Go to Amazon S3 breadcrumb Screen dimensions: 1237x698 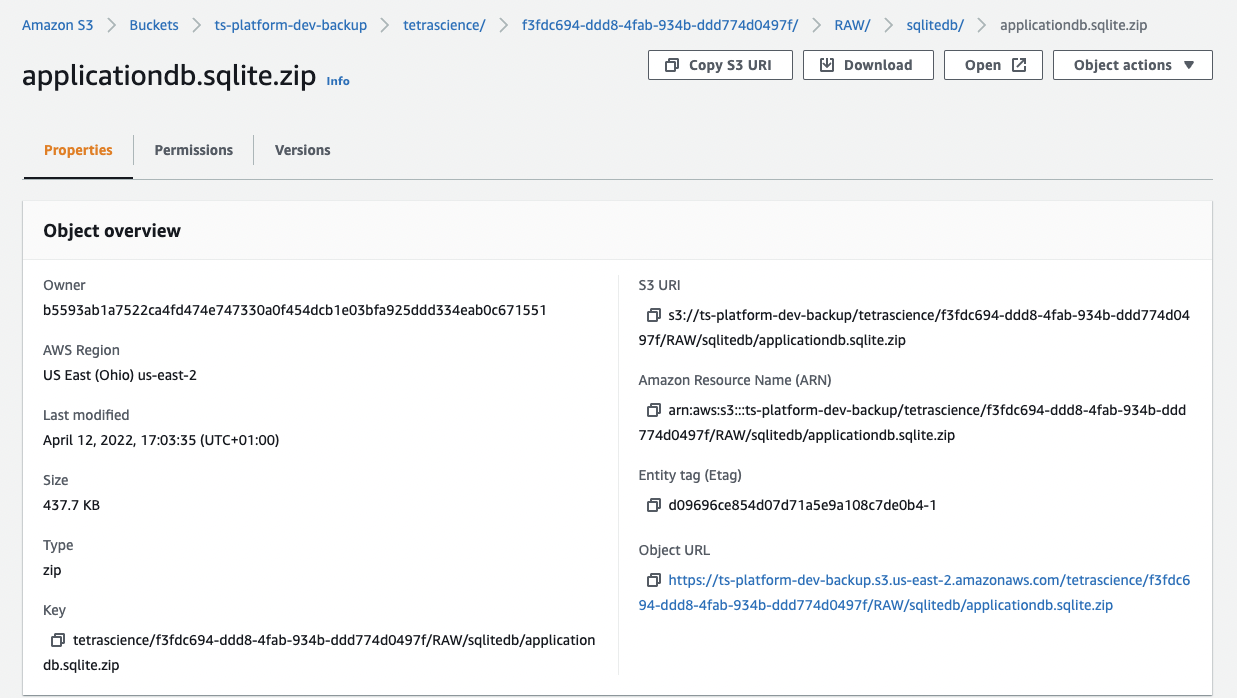[58, 24]
